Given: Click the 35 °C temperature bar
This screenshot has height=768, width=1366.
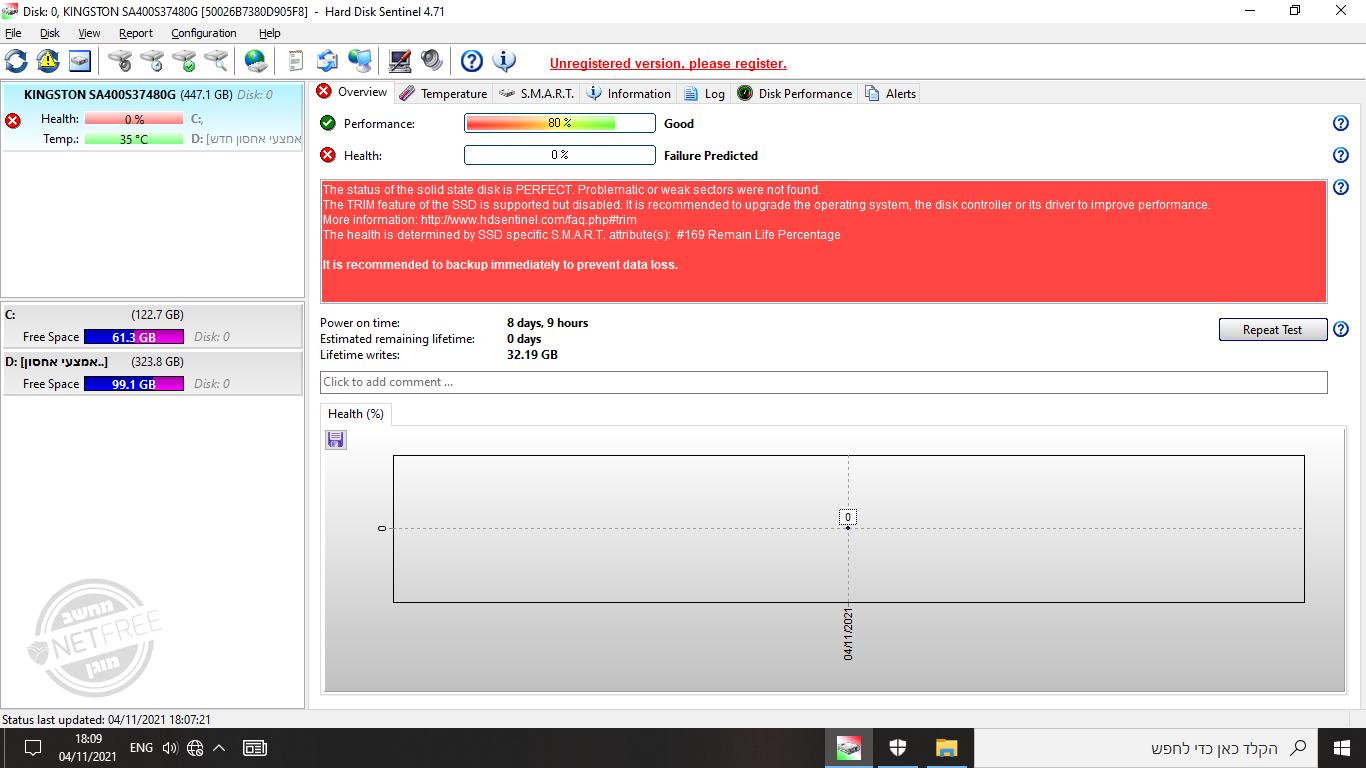Looking at the screenshot, I should (134, 139).
